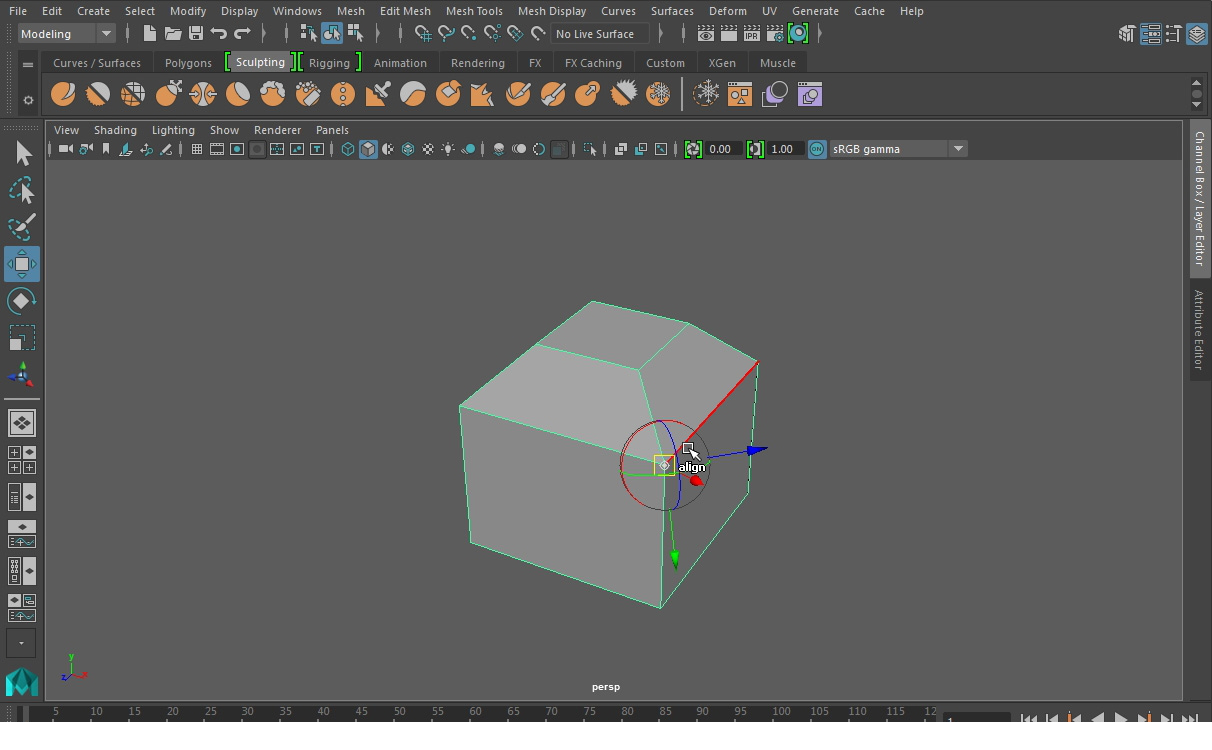1212x750 pixels.
Task: Open the sRGB gamma dropdown
Action: (x=897, y=149)
